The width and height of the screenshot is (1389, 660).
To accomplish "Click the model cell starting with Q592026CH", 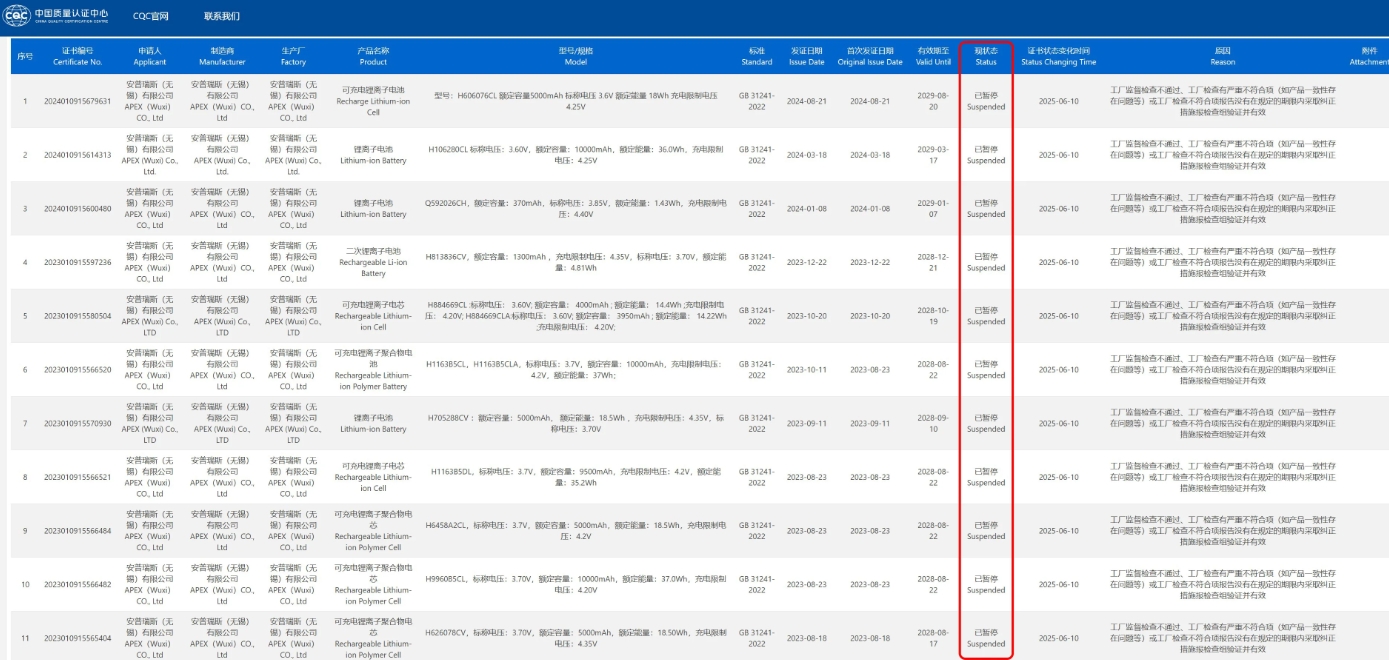I will (576, 209).
